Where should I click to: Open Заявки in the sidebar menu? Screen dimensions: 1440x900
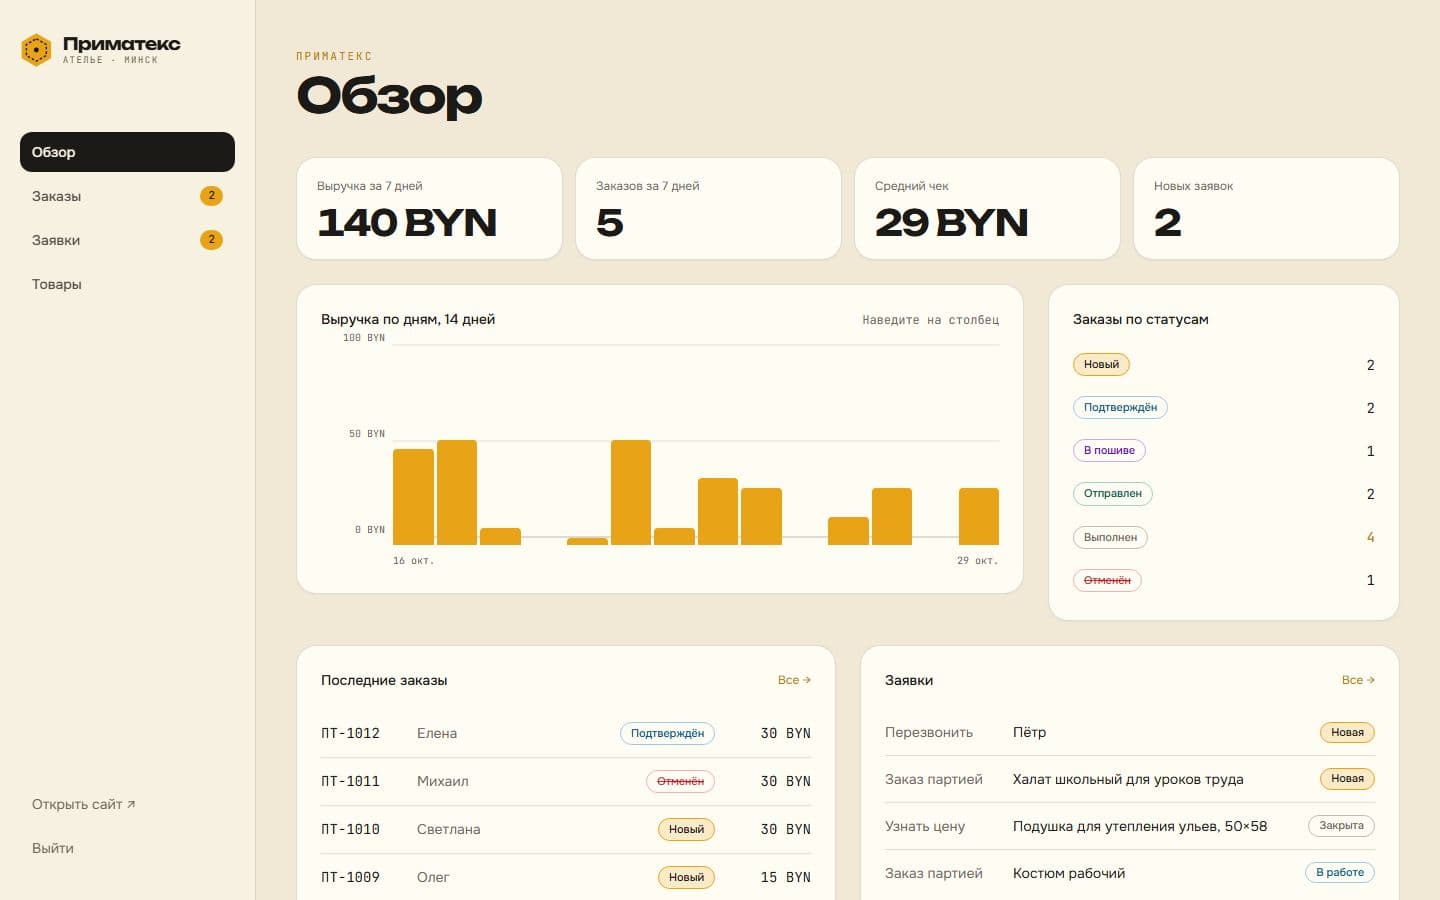[127, 240]
